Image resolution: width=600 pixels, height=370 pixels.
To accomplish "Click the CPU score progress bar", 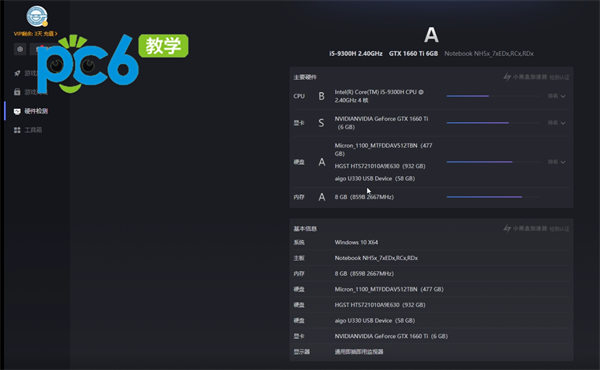I will [493, 96].
